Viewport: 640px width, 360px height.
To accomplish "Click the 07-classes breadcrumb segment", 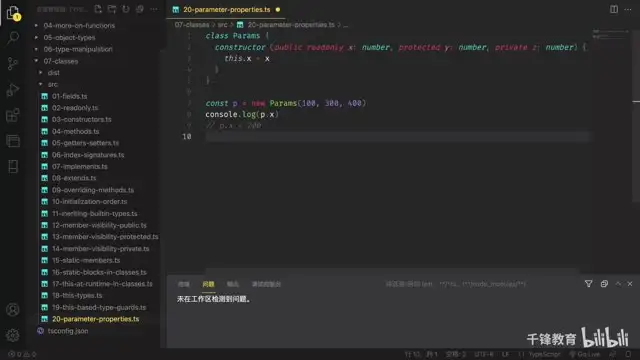I will (x=192, y=25).
